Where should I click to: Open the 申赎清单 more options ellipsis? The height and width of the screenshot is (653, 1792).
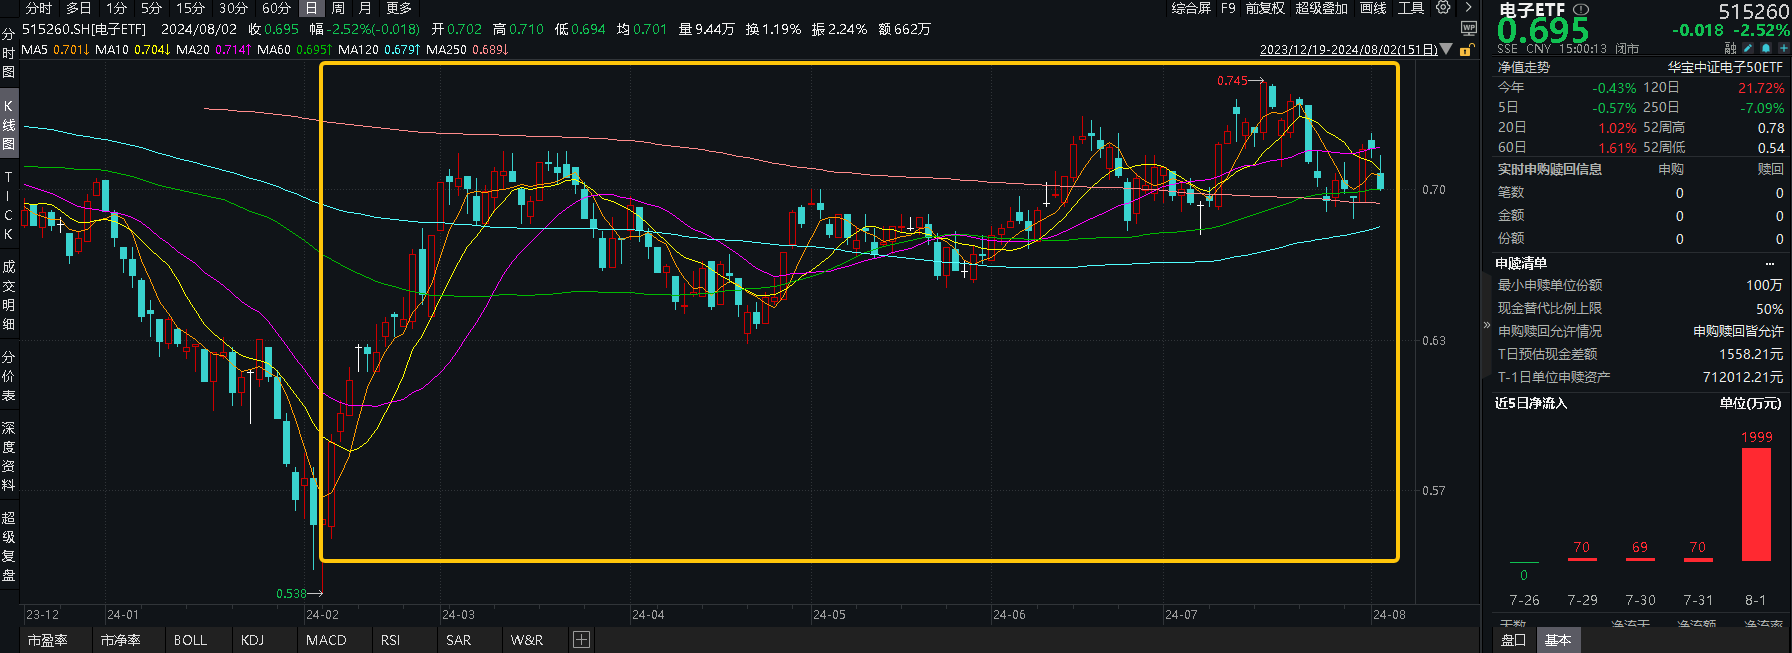pyautogui.click(x=1770, y=264)
